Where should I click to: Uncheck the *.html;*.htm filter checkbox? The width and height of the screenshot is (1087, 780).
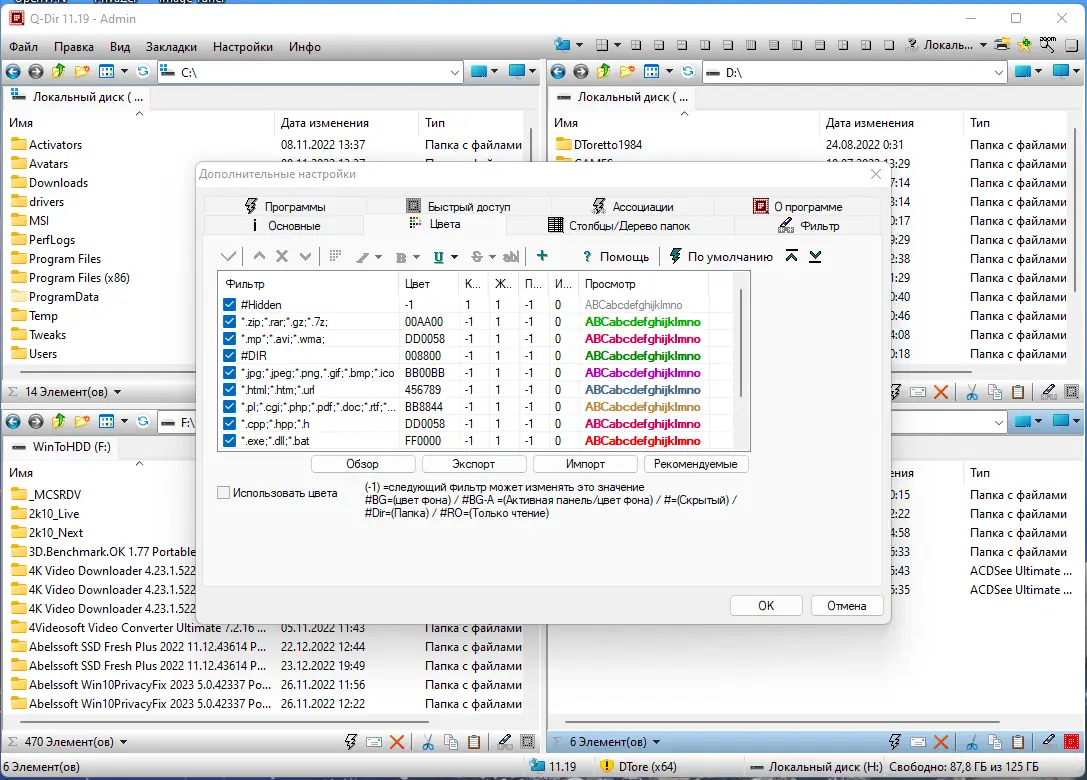229,390
